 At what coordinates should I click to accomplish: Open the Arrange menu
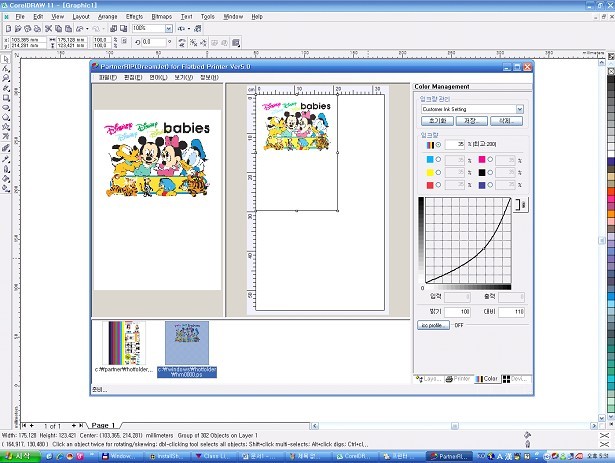pyautogui.click(x=107, y=16)
